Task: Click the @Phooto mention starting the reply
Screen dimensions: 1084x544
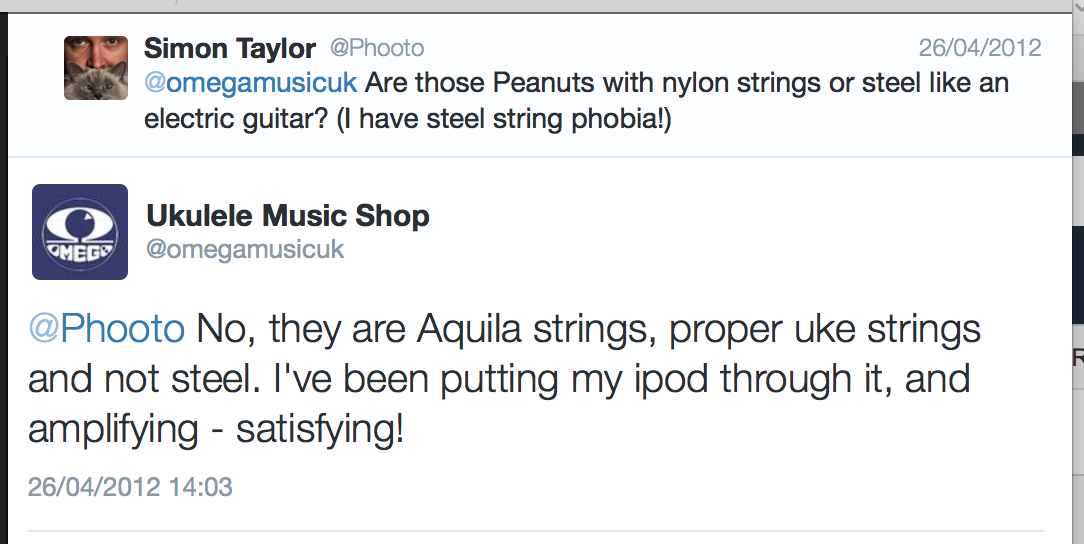Action: click(106, 328)
